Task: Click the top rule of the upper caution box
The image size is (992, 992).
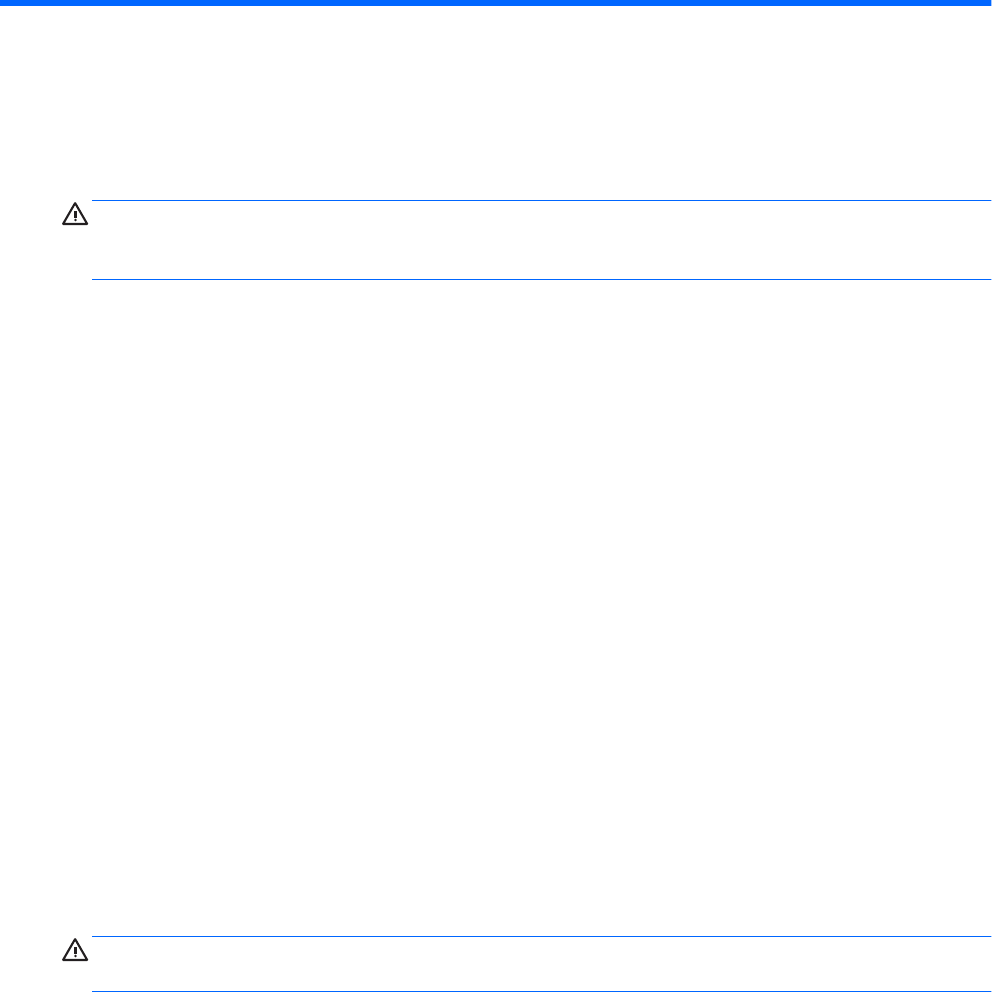Action: 534,200
